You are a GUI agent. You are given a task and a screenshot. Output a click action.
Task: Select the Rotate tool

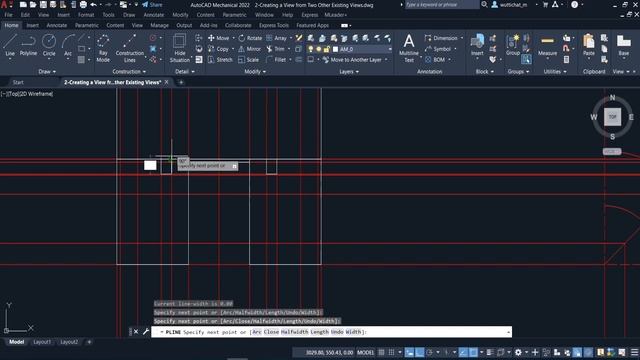[x=250, y=38]
